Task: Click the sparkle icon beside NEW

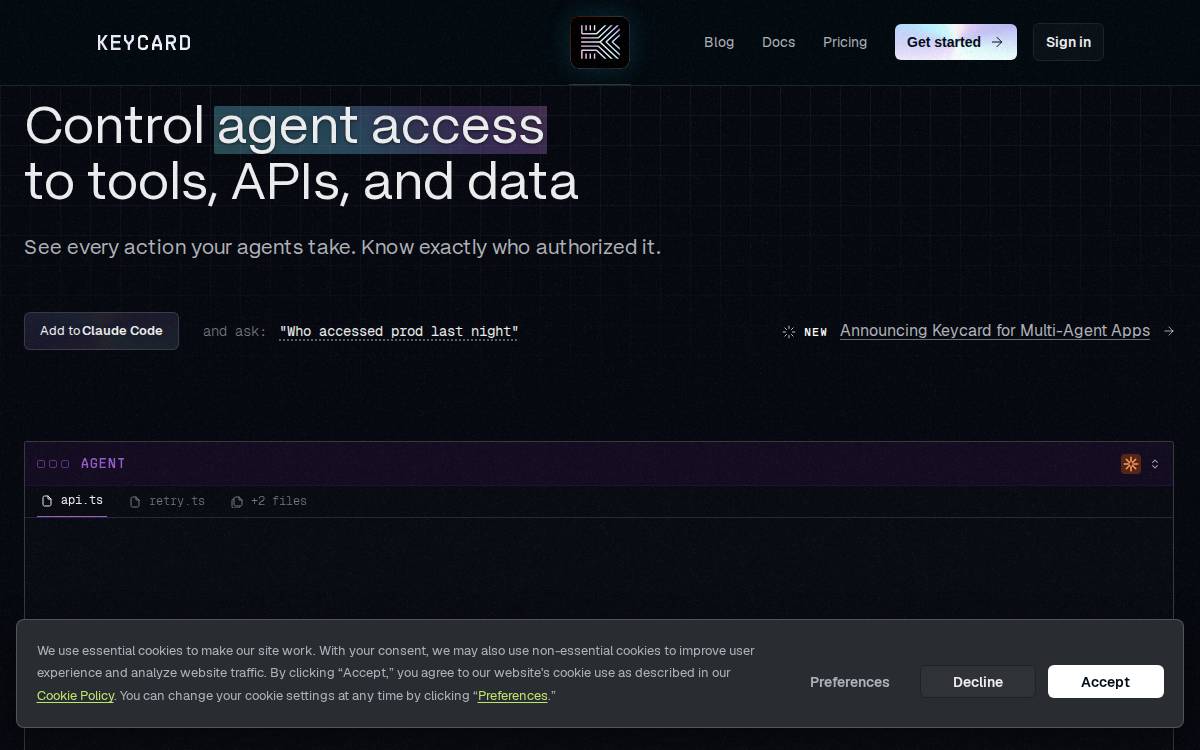Action: tap(789, 332)
